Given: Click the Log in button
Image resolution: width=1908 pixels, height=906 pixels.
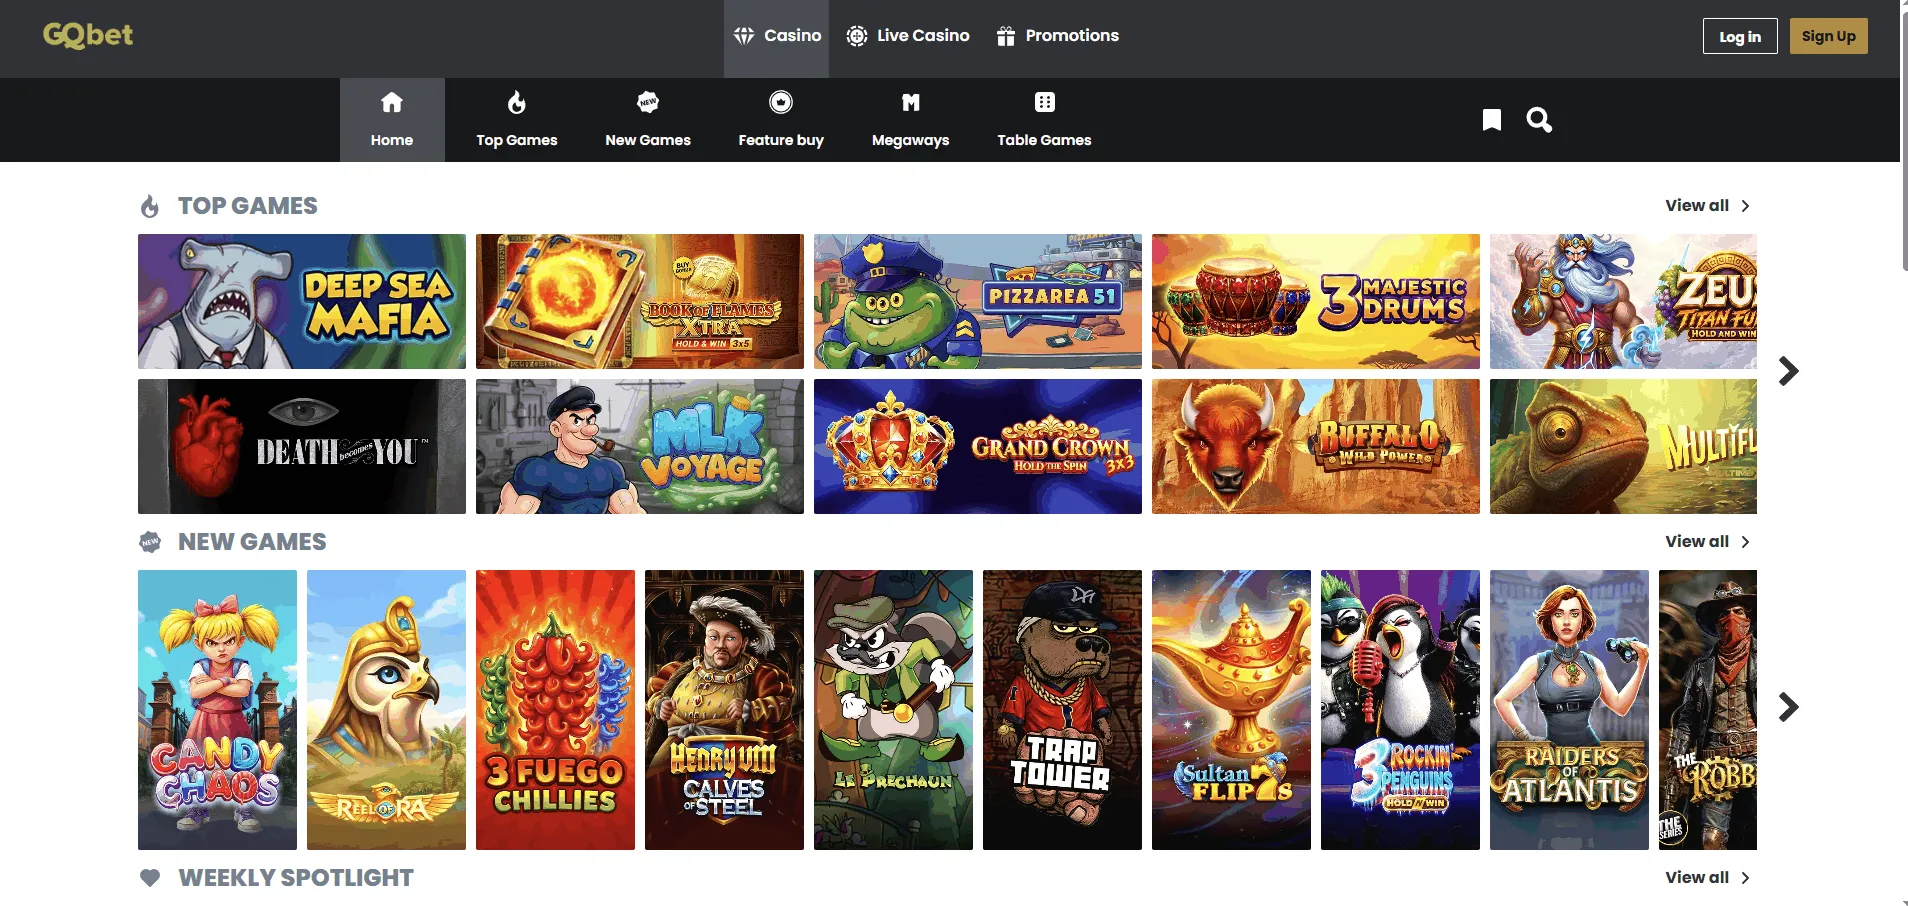Looking at the screenshot, I should (1740, 36).
